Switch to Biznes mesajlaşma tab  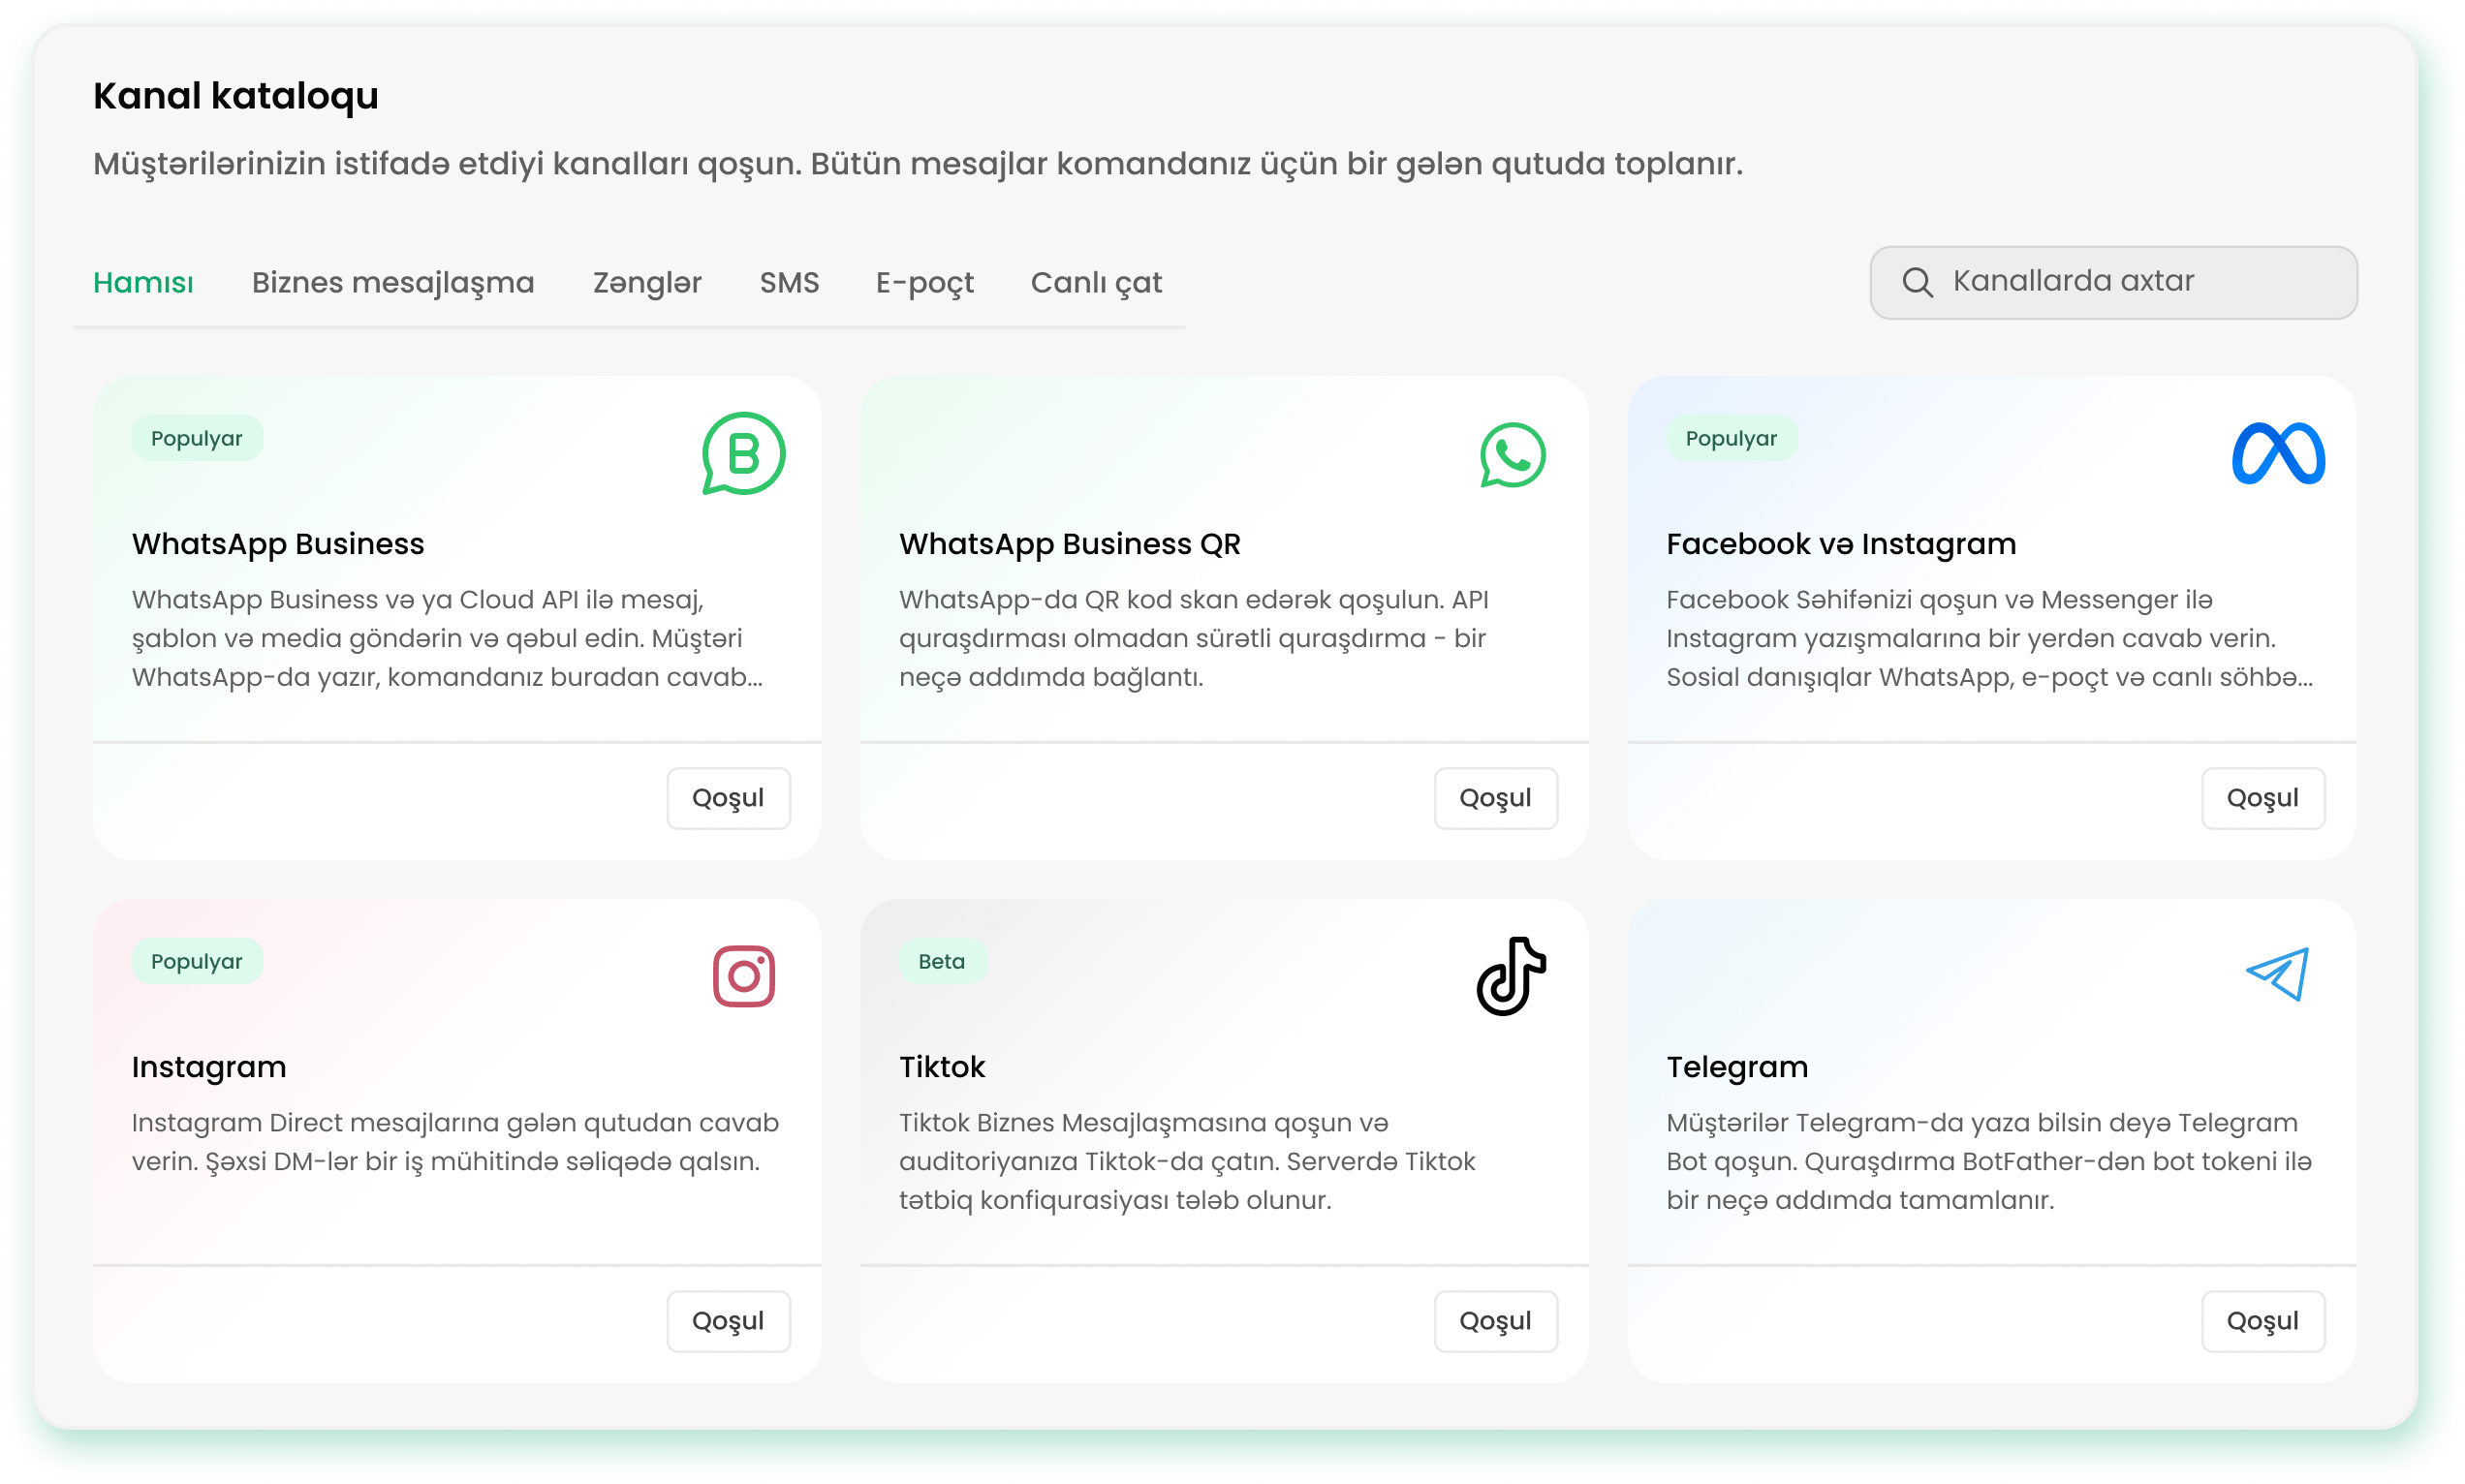pos(393,283)
